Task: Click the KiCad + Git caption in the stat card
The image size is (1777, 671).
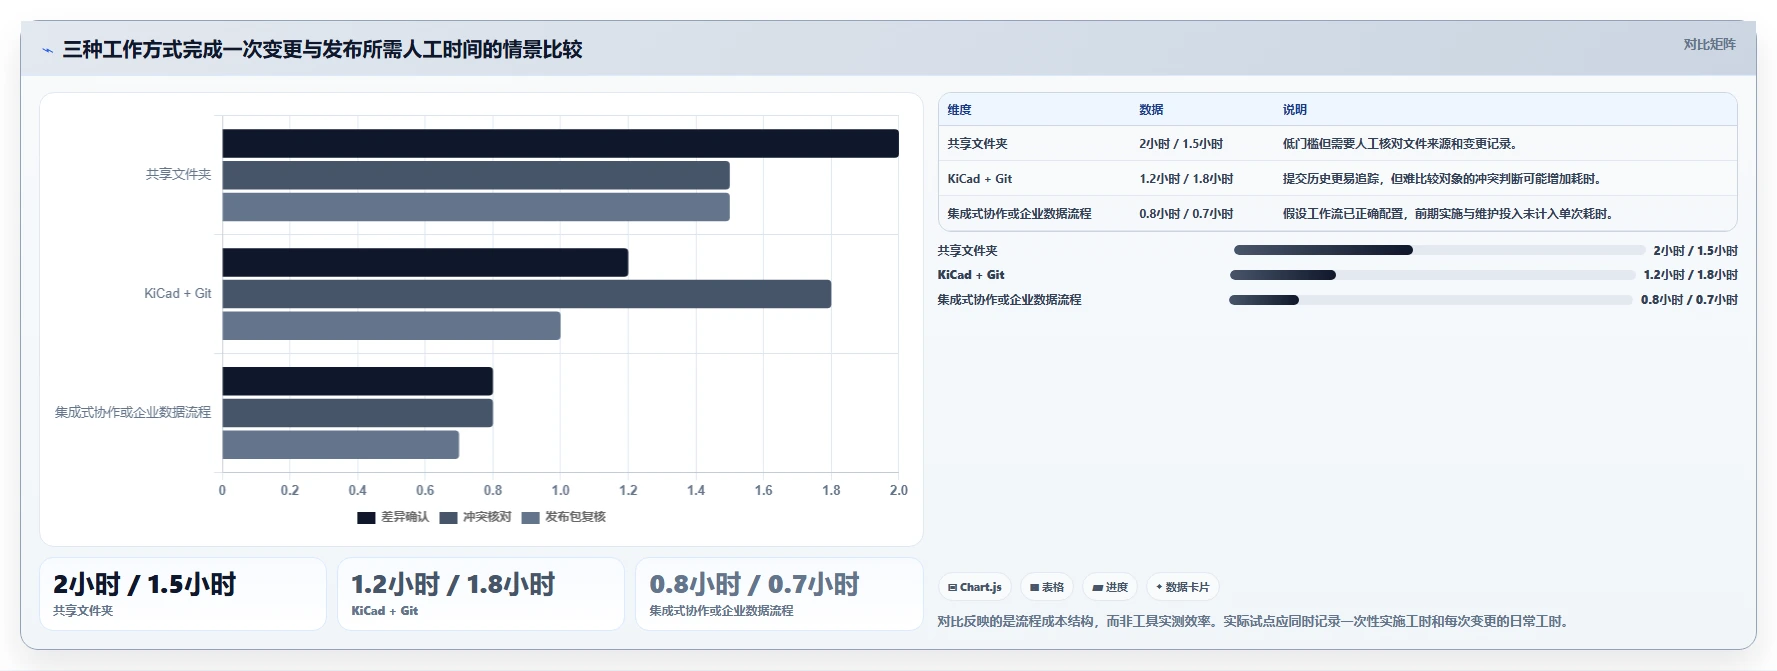Action: click(384, 611)
